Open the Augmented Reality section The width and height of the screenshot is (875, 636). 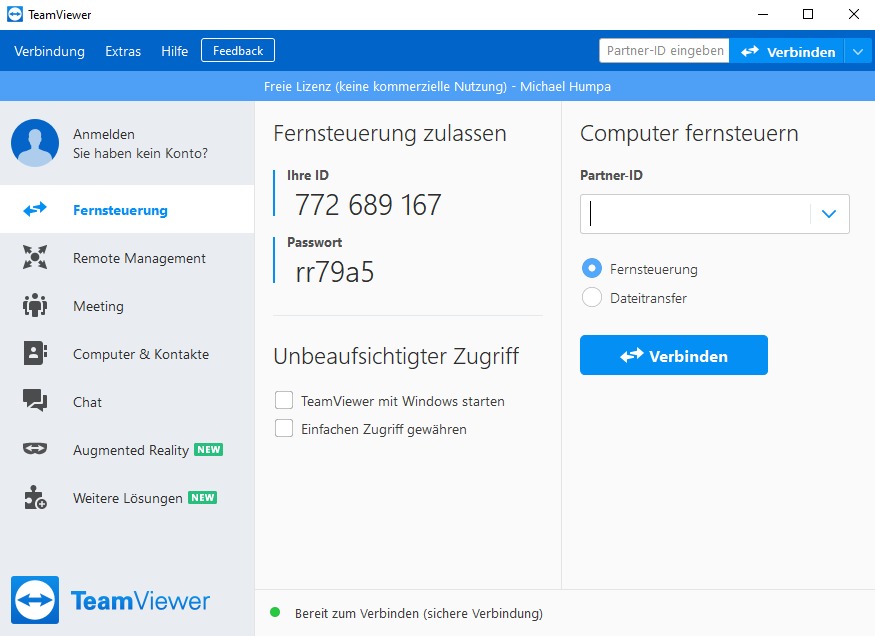[x=127, y=450]
